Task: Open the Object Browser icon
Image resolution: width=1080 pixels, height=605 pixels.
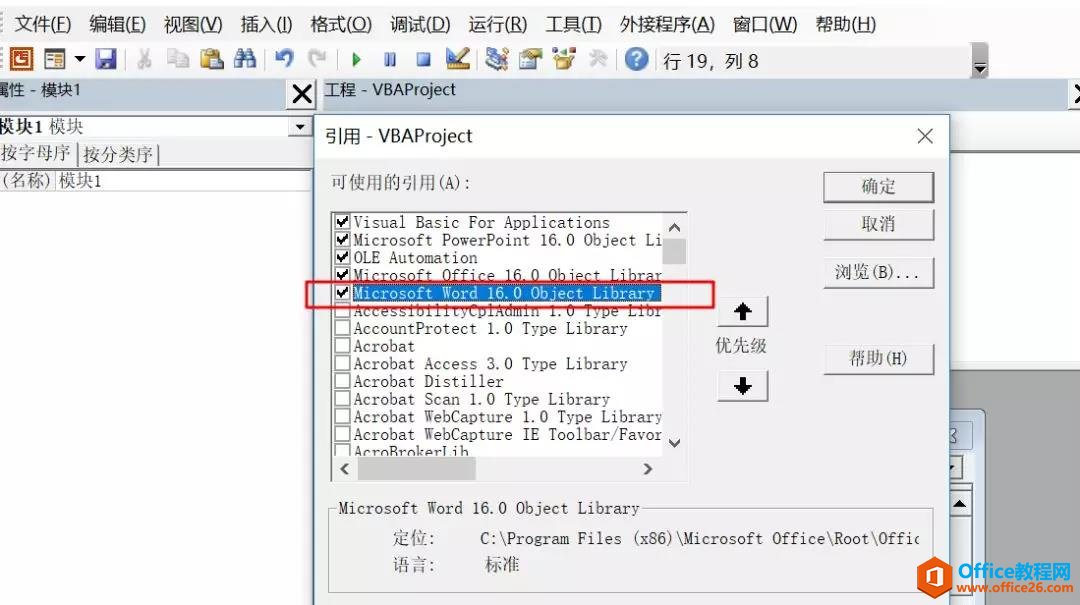Action: [563, 59]
